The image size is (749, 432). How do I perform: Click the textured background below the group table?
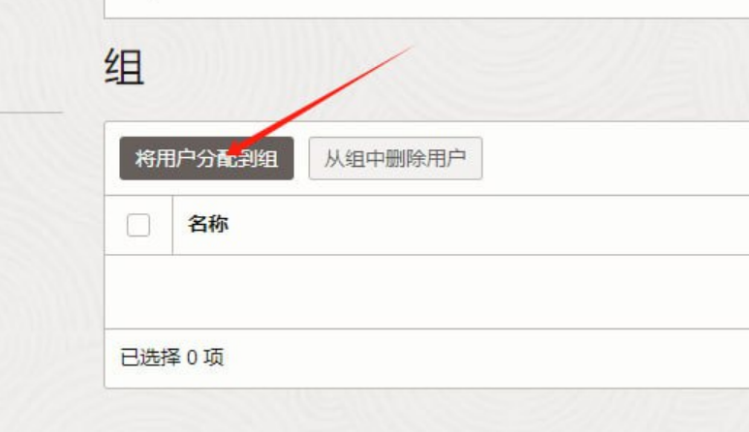point(427,411)
